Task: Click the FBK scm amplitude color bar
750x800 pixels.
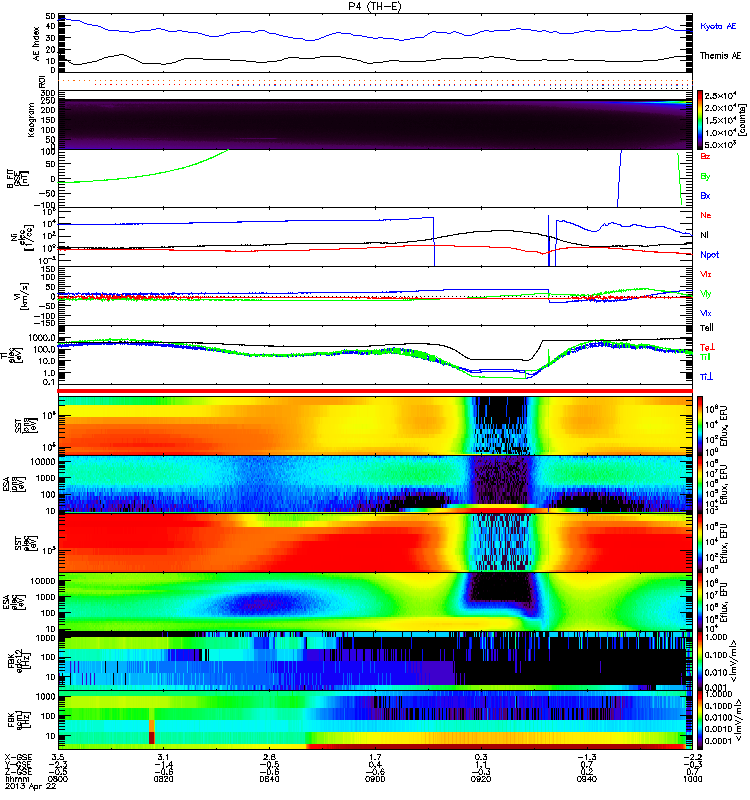Action: pyautogui.click(x=700, y=719)
